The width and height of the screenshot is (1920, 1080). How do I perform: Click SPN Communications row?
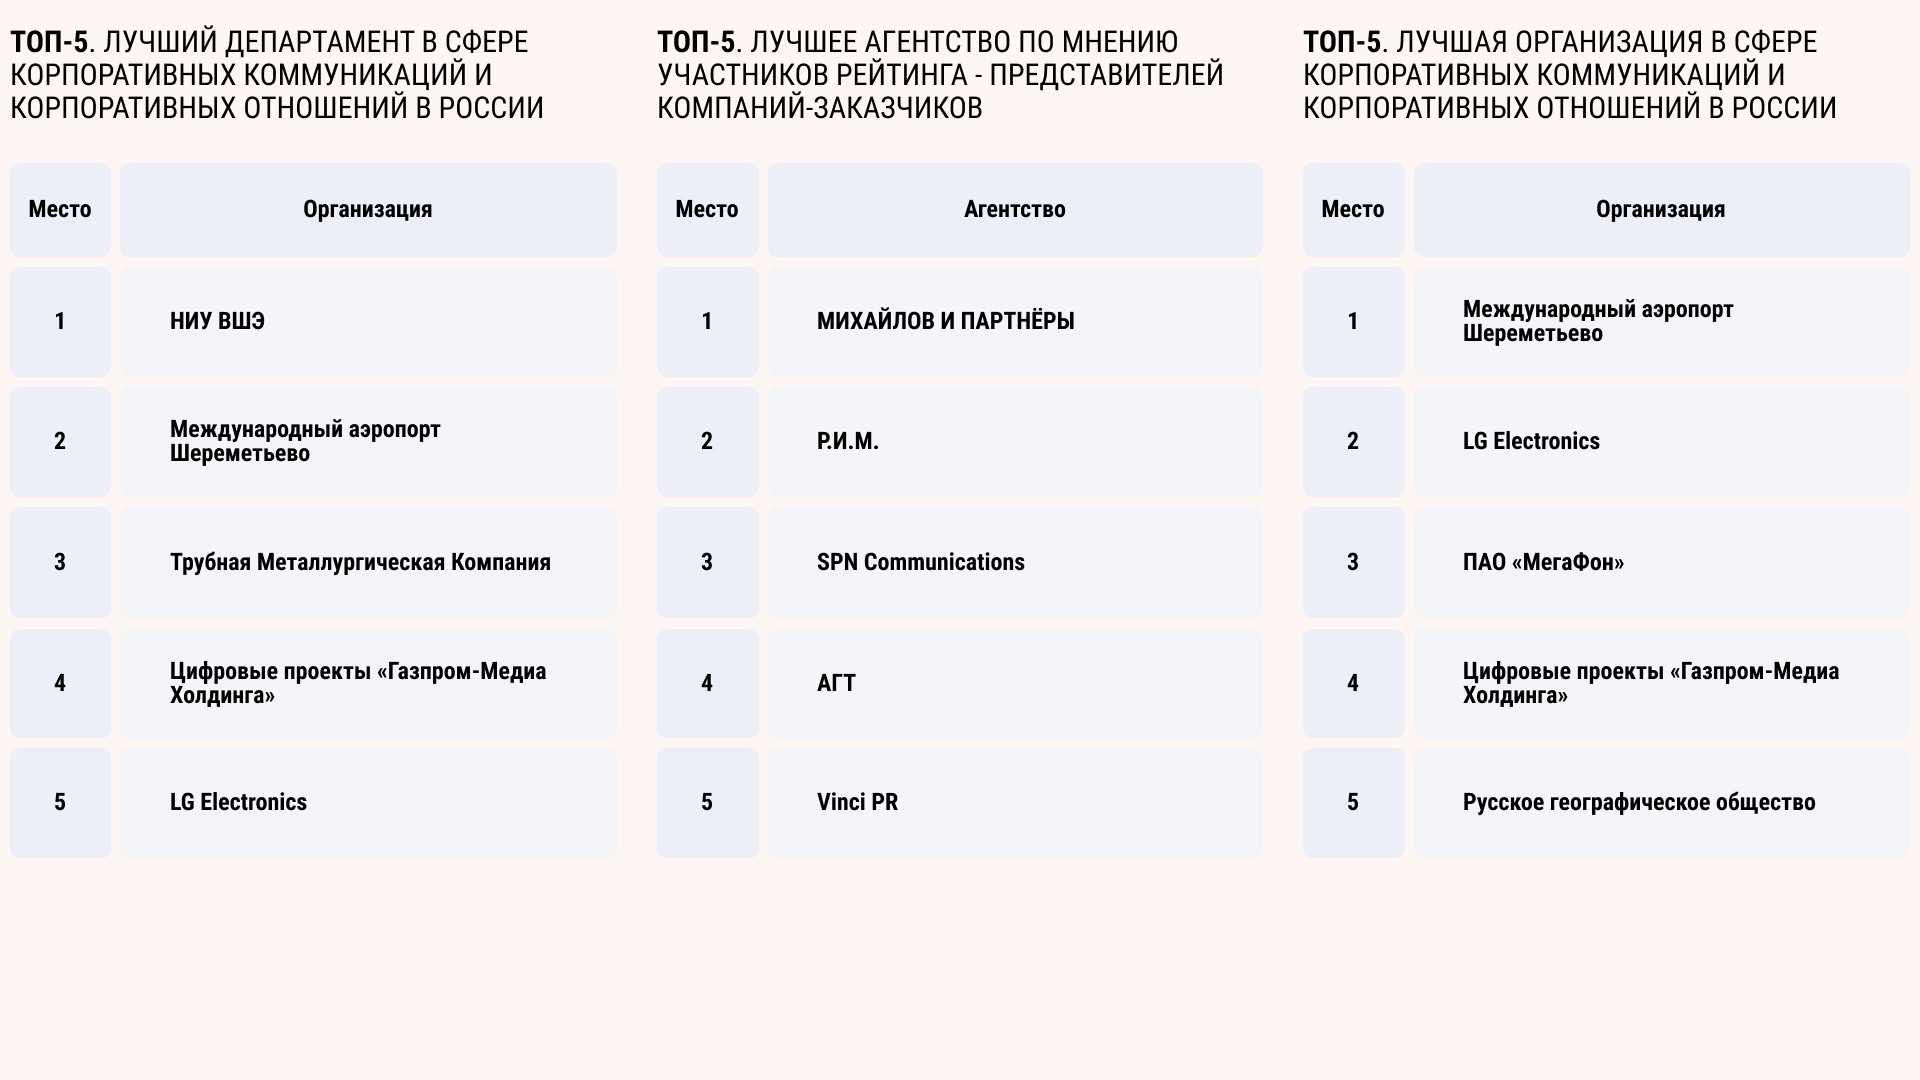[920, 562]
